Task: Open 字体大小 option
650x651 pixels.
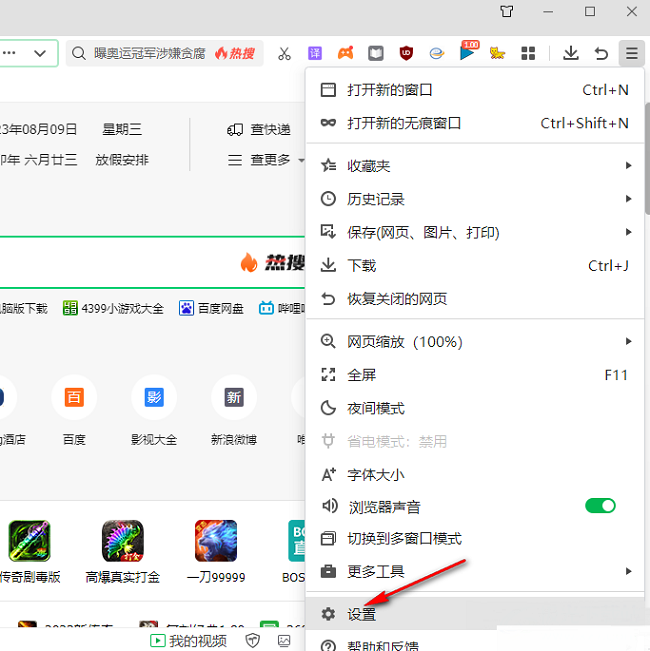Action: pyautogui.click(x=475, y=475)
